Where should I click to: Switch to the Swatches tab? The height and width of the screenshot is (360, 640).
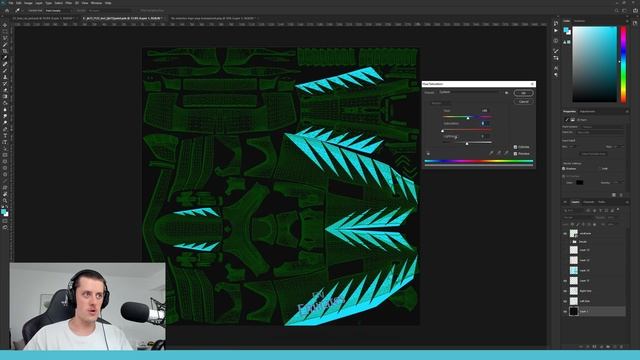(x=580, y=21)
